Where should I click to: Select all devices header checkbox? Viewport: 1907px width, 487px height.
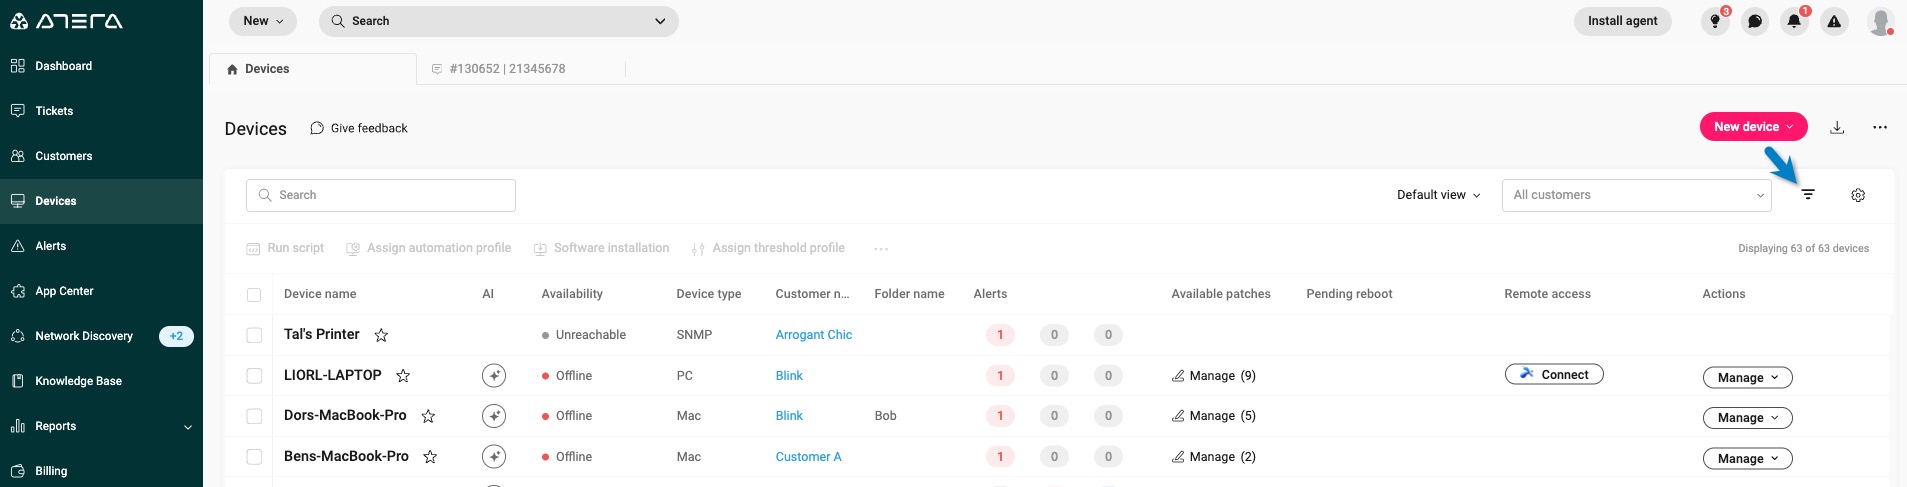click(254, 295)
